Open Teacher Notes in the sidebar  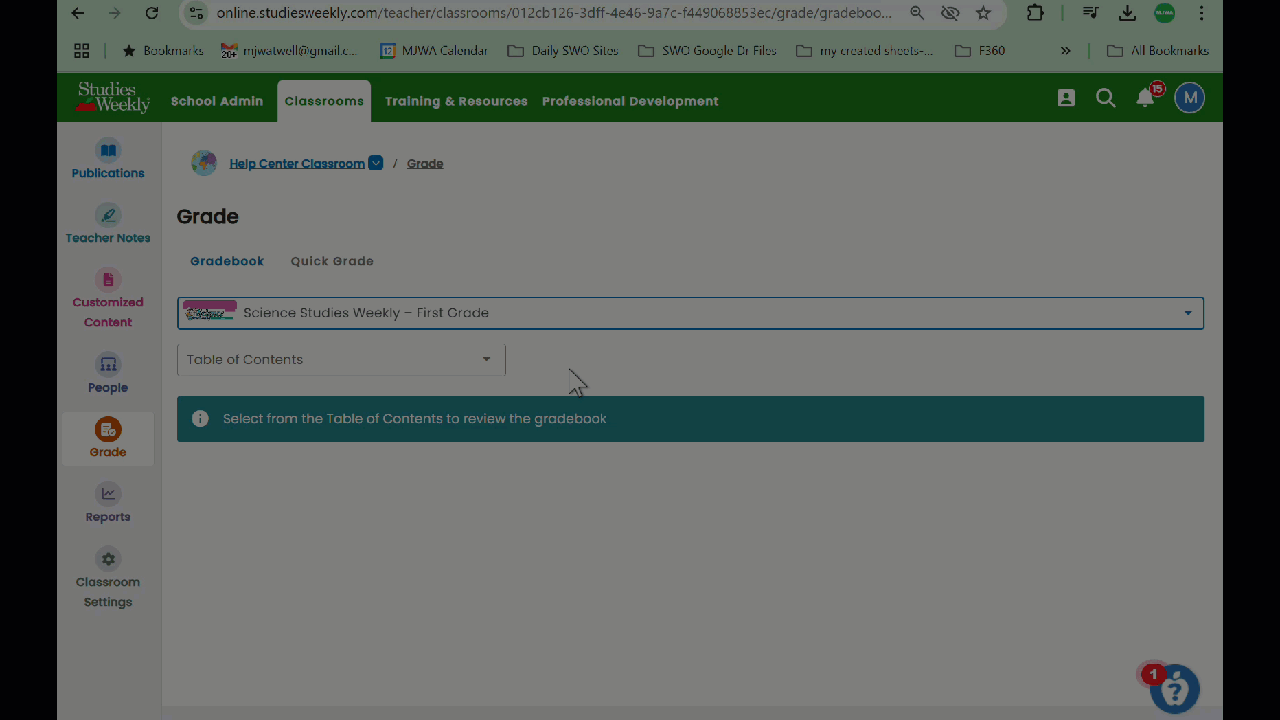pyautogui.click(x=108, y=225)
